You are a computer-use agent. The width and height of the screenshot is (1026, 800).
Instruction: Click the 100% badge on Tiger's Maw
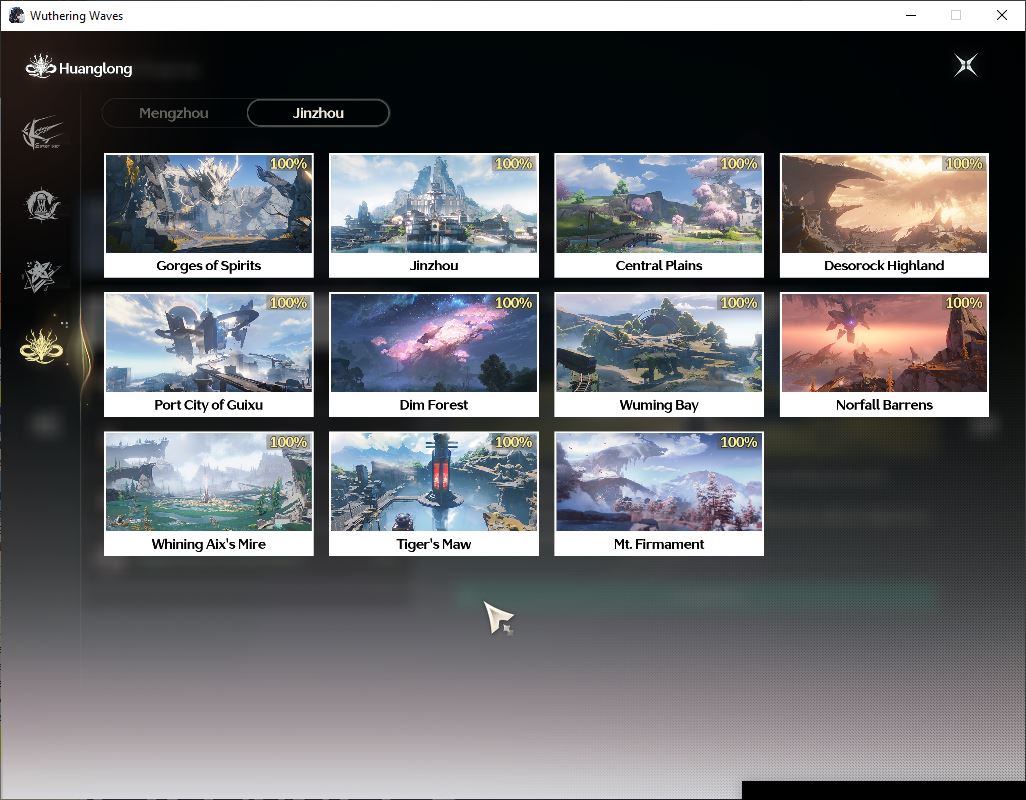point(514,442)
